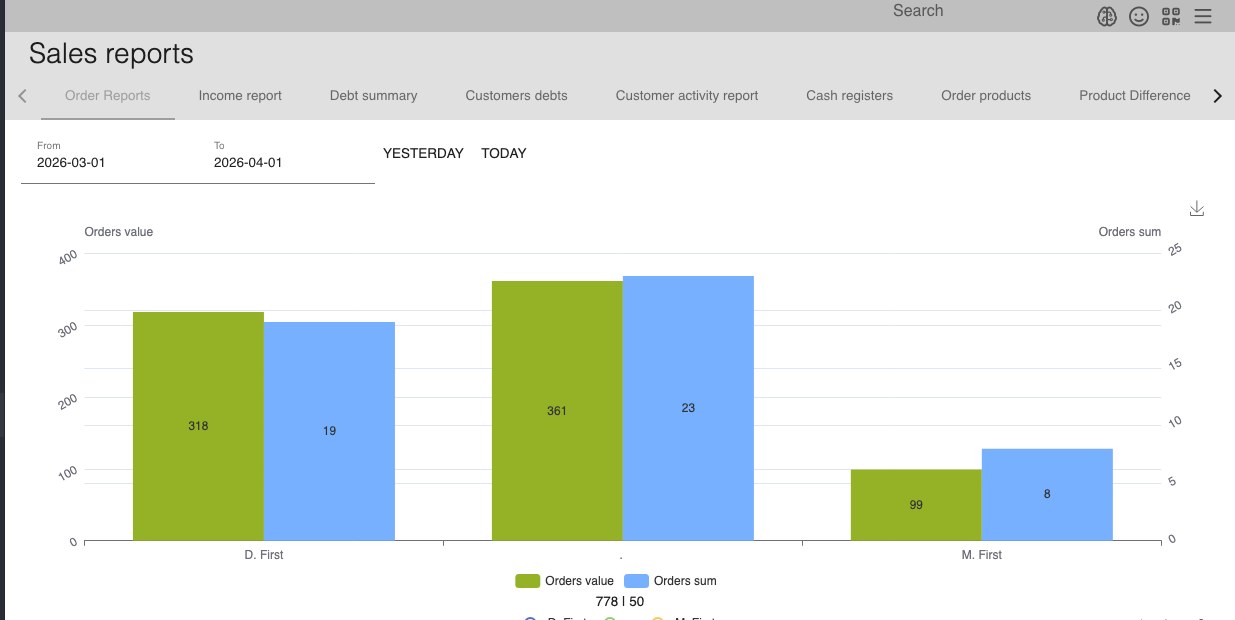Go to Customers debts tab

tap(516, 96)
